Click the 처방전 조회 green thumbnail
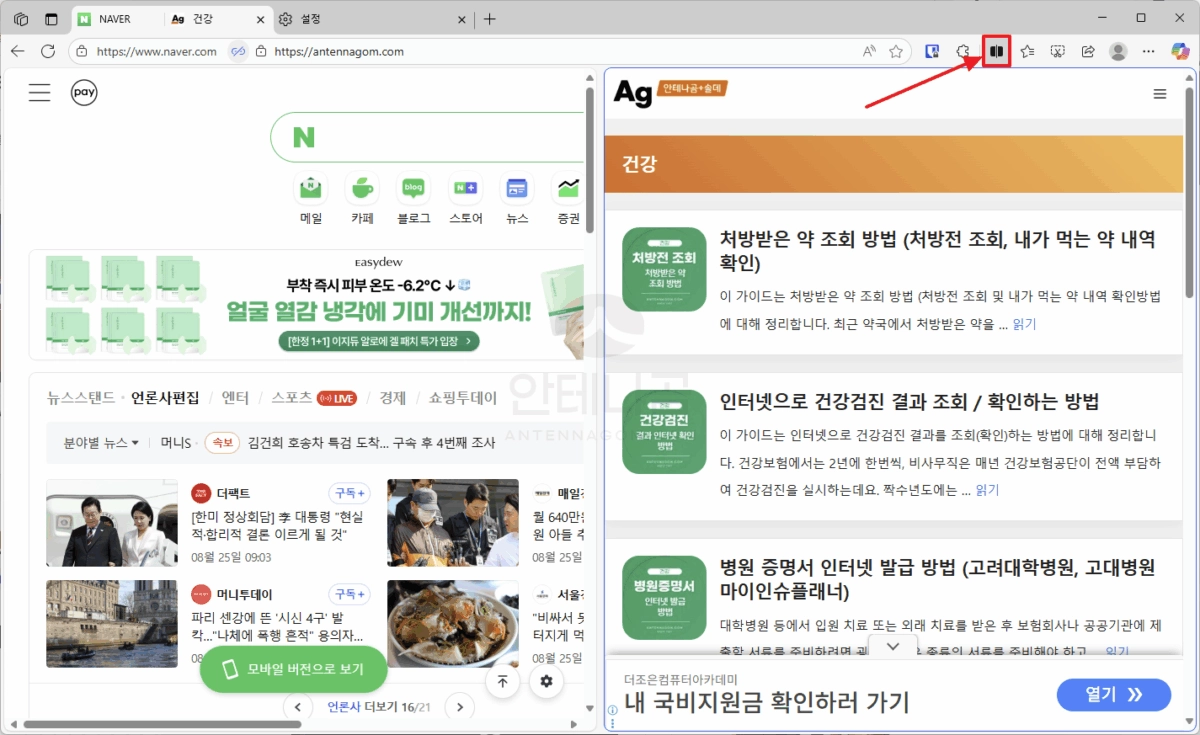The image size is (1200, 735). (664, 269)
